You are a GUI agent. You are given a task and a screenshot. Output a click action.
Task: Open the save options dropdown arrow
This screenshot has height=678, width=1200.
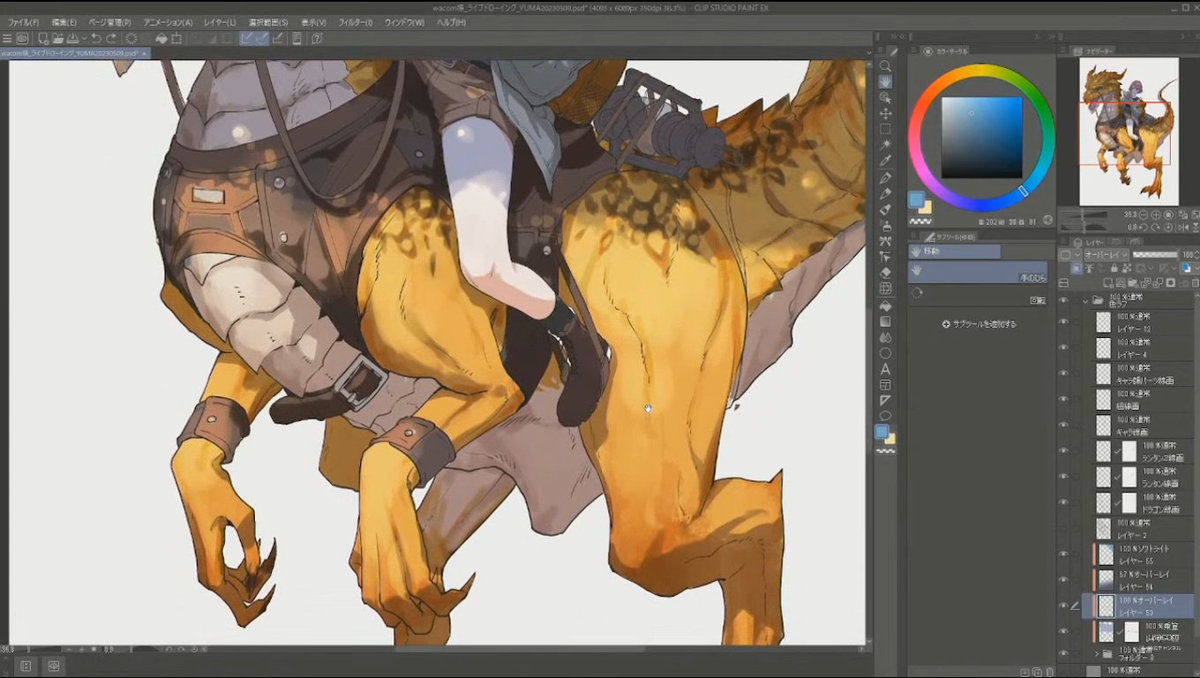coord(84,38)
